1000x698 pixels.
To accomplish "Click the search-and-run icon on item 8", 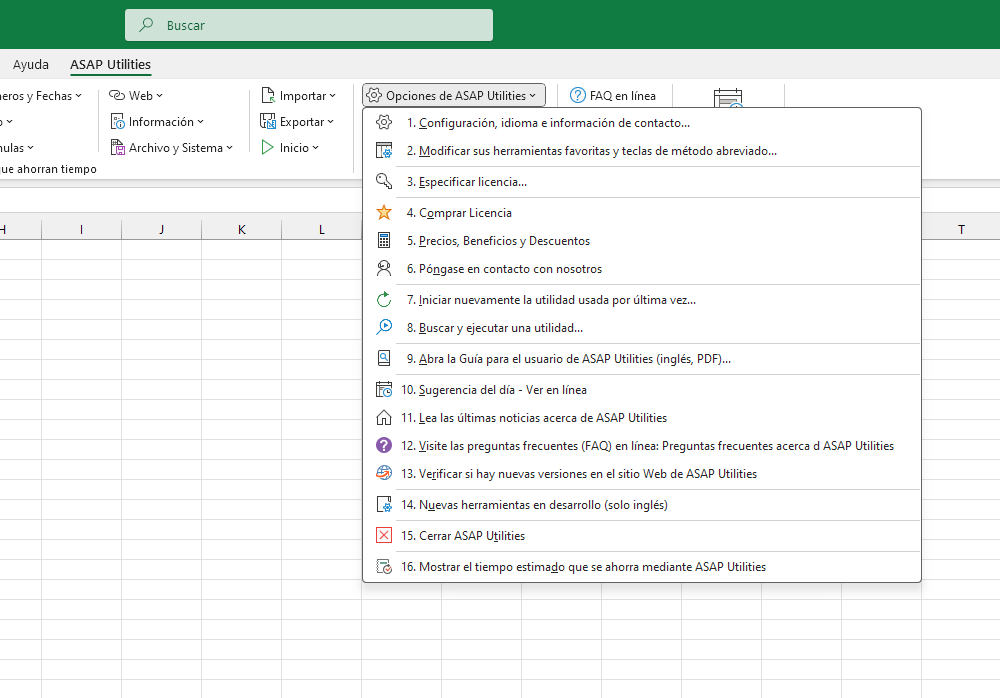I will pos(384,328).
